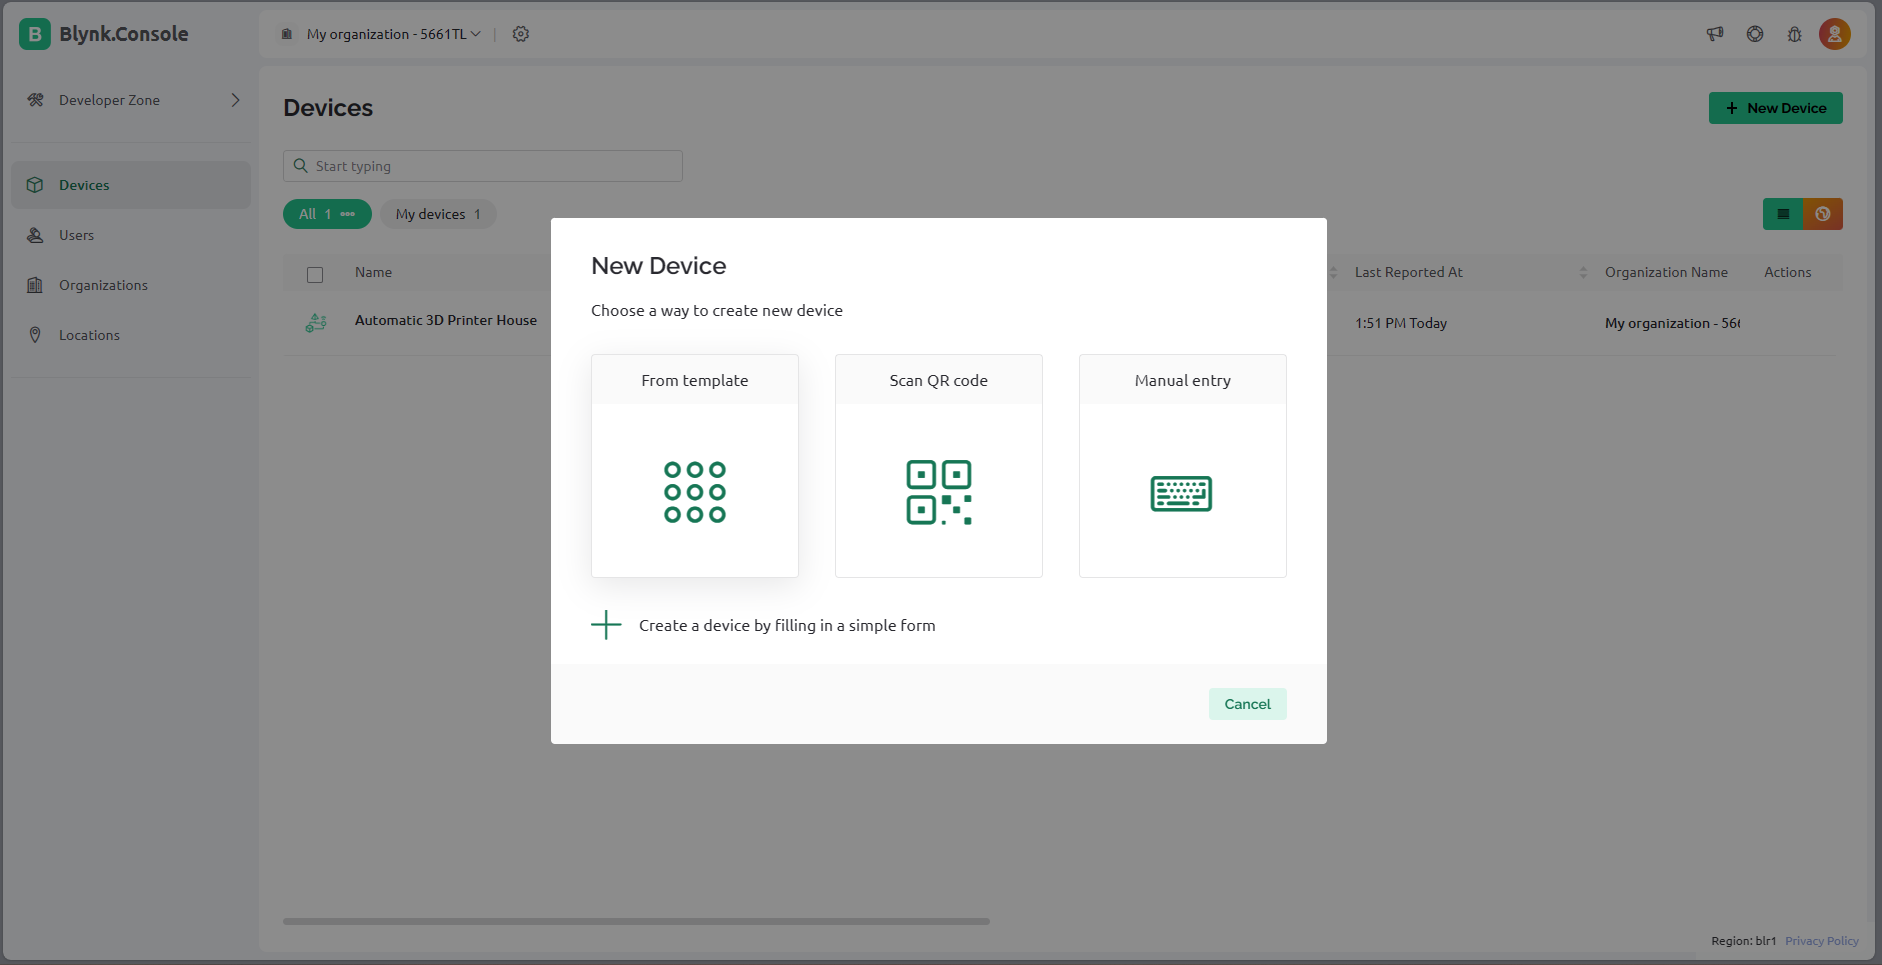Click the 1:51 PM Today cell
The width and height of the screenshot is (1882, 965).
click(x=1401, y=323)
